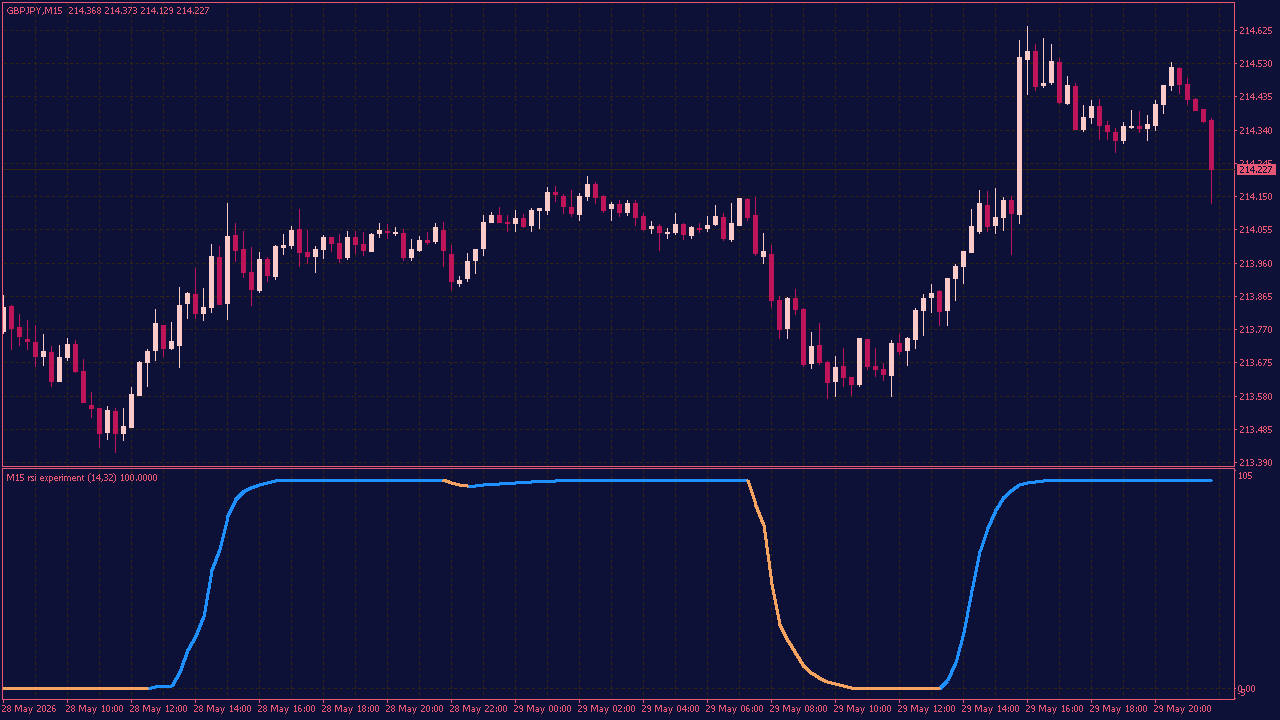Click price scale label 214.150
This screenshot has height=720, width=1280.
point(1255,197)
